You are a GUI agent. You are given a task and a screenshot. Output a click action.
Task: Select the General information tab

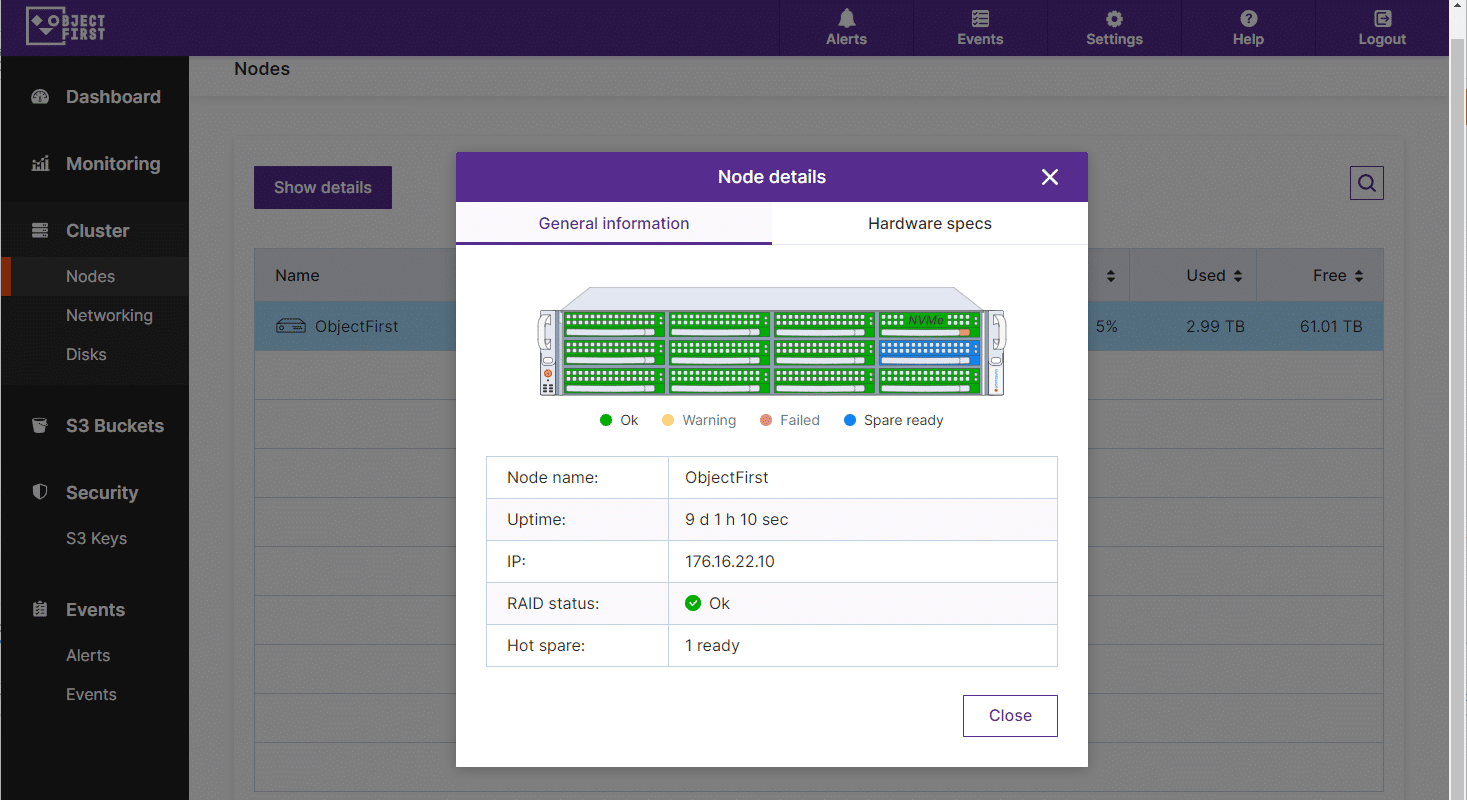(614, 224)
